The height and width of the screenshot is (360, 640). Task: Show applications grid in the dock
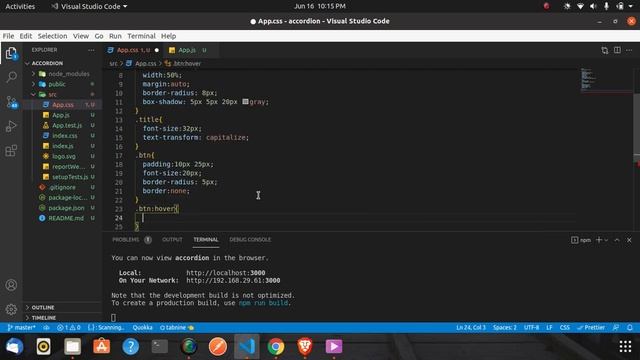(625, 347)
